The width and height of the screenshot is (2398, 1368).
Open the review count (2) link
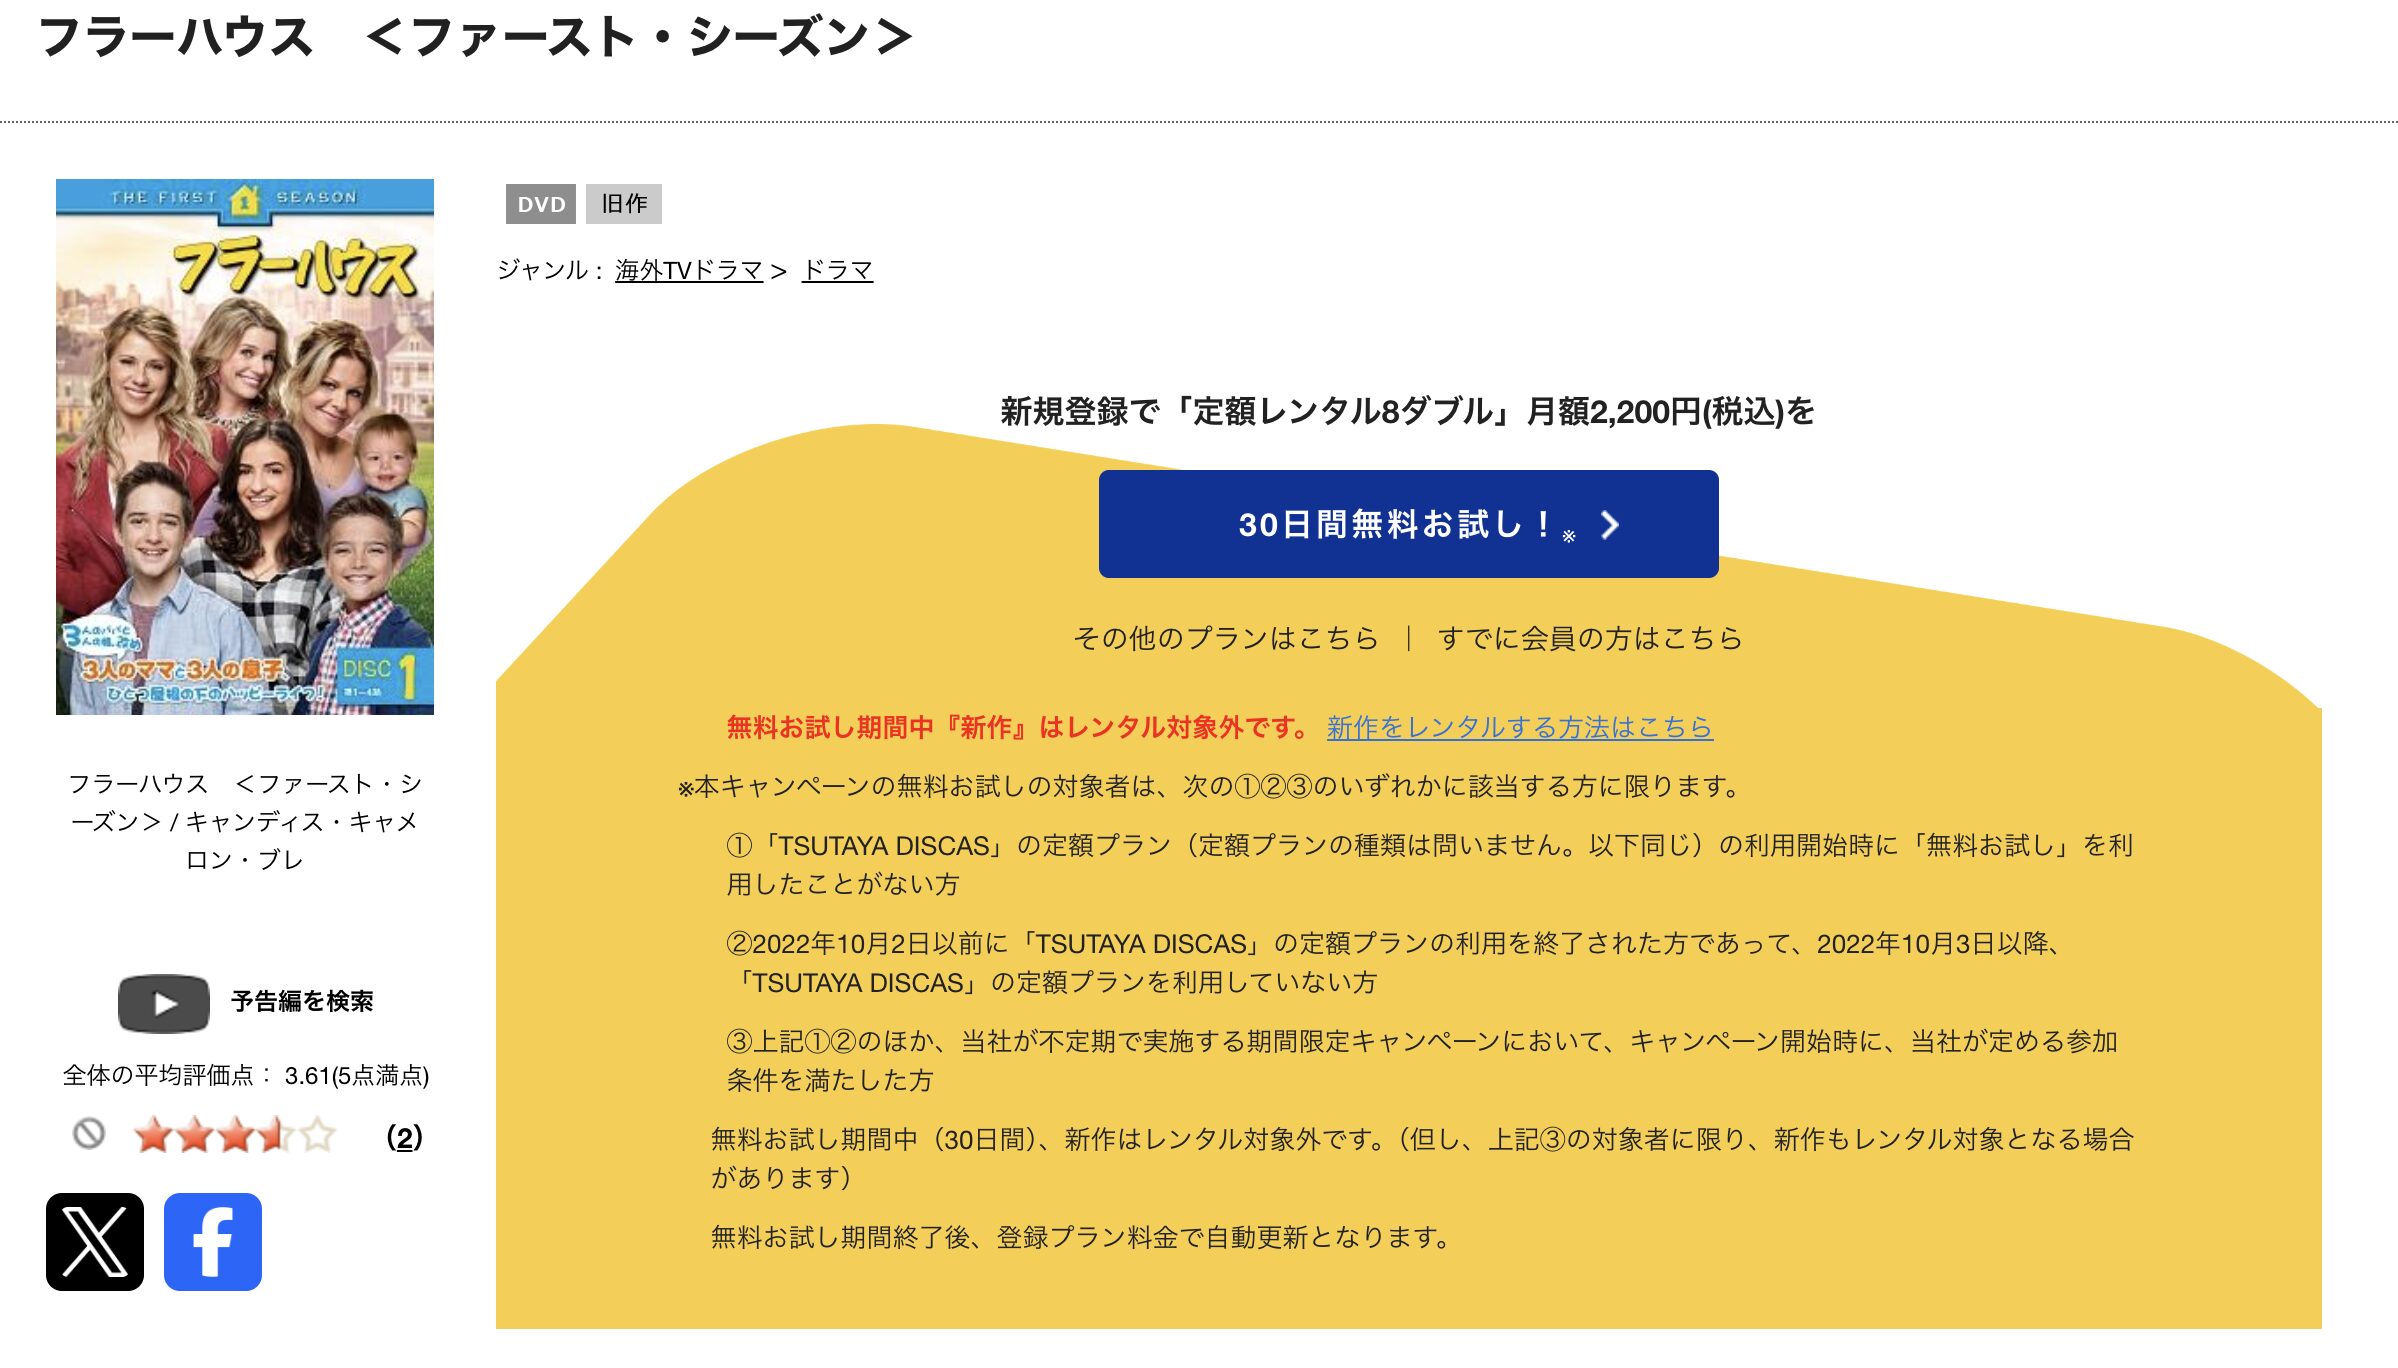404,1137
